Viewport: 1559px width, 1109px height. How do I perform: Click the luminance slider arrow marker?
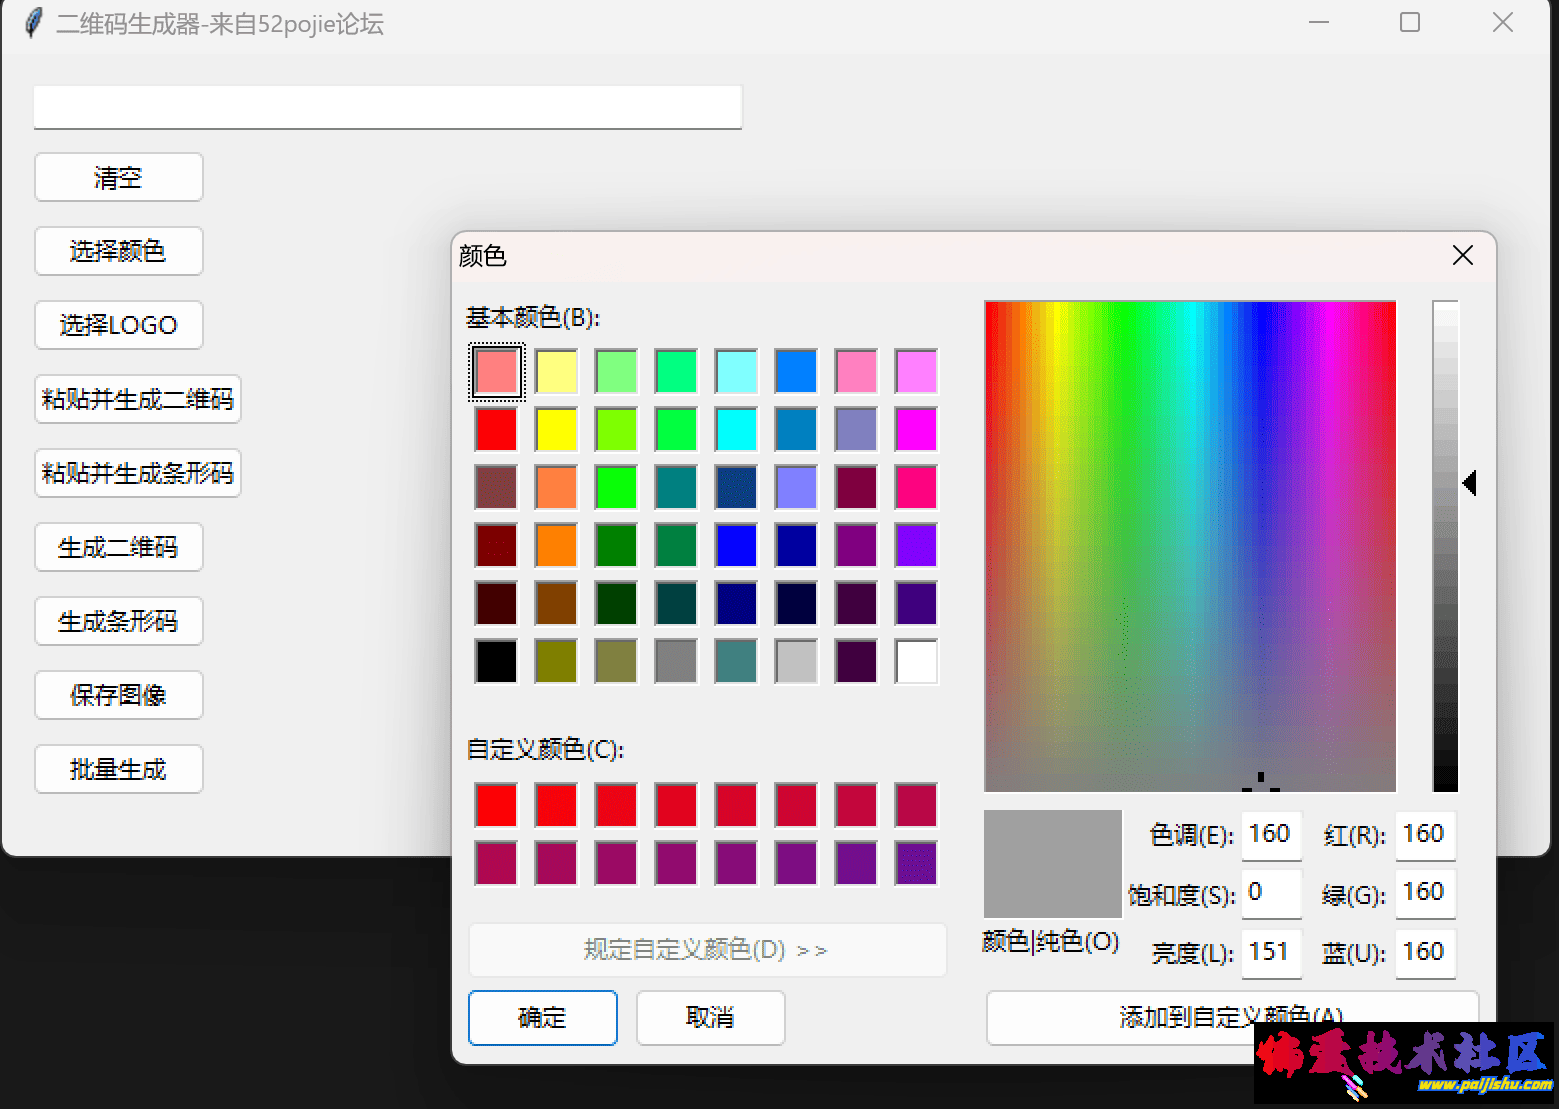(x=1469, y=483)
